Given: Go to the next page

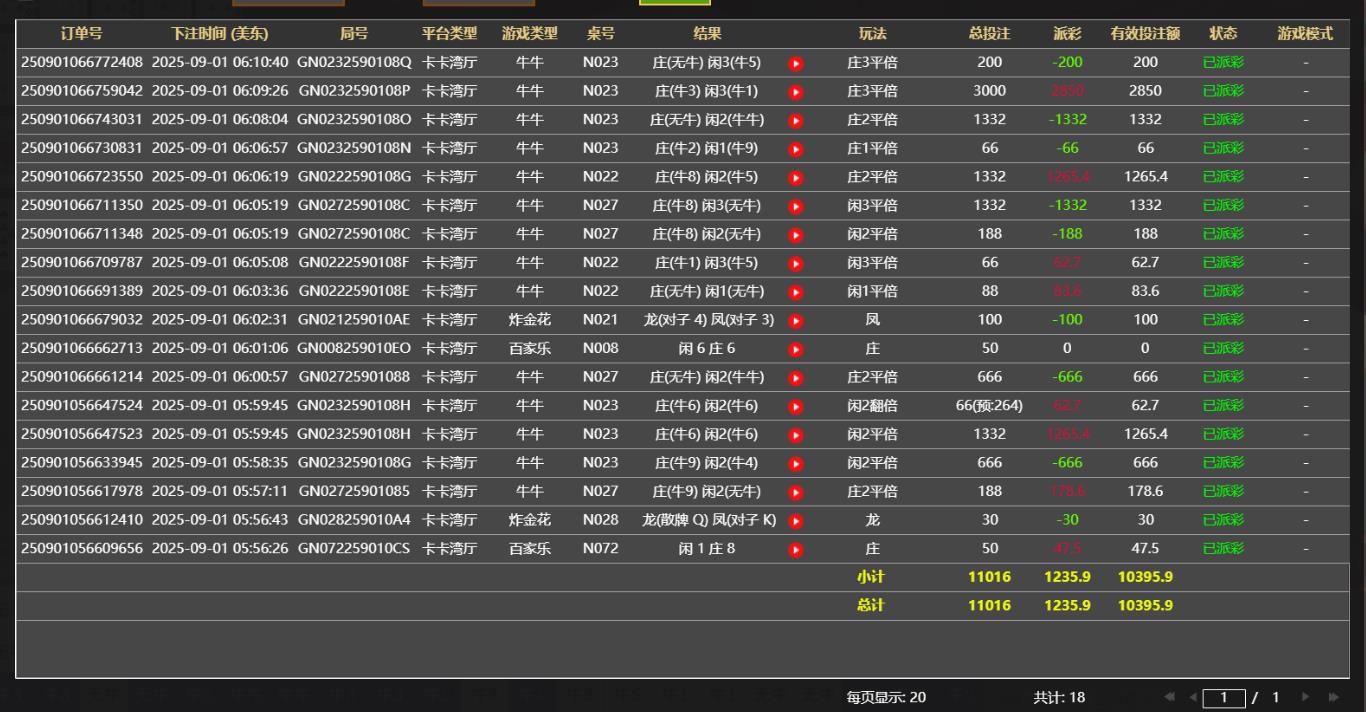Looking at the screenshot, I should 1305,697.
